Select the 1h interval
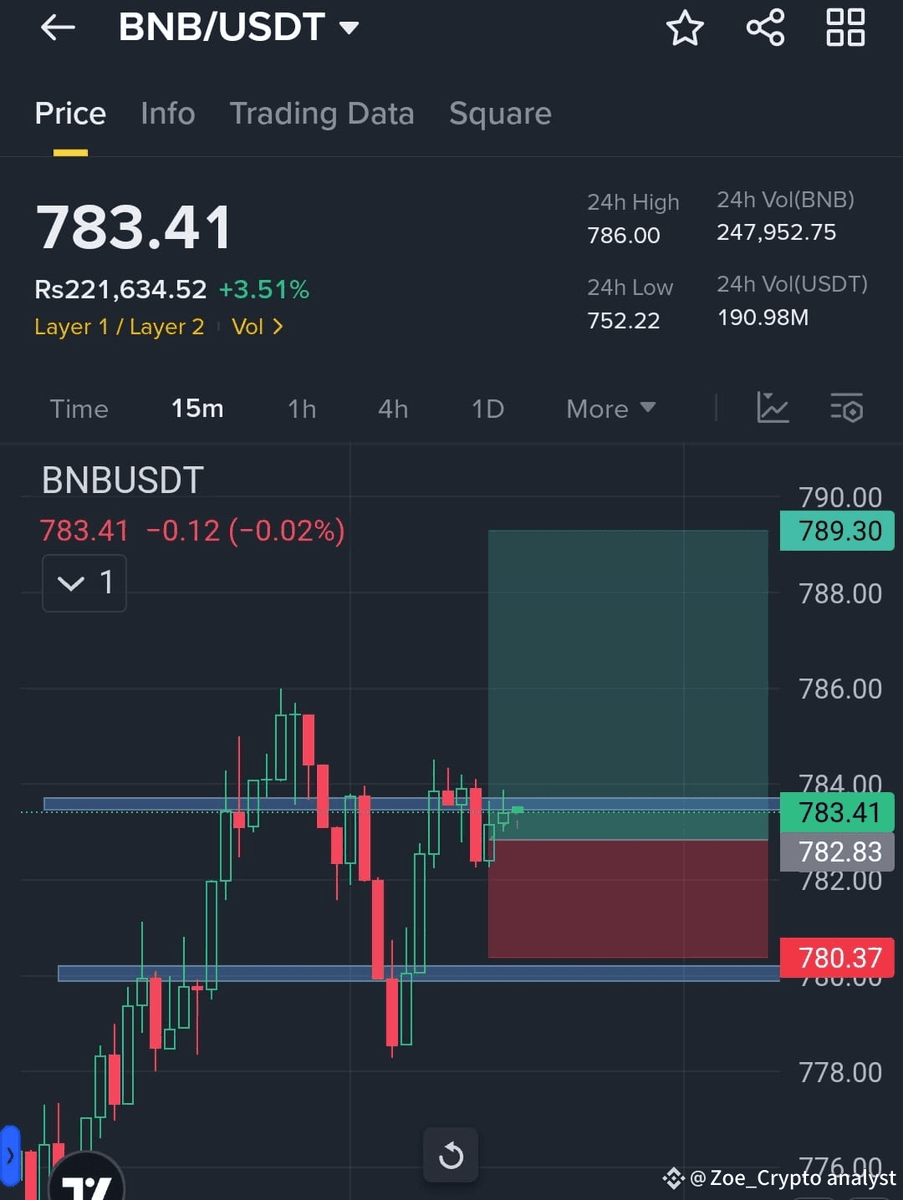903x1200 pixels. pos(302,409)
